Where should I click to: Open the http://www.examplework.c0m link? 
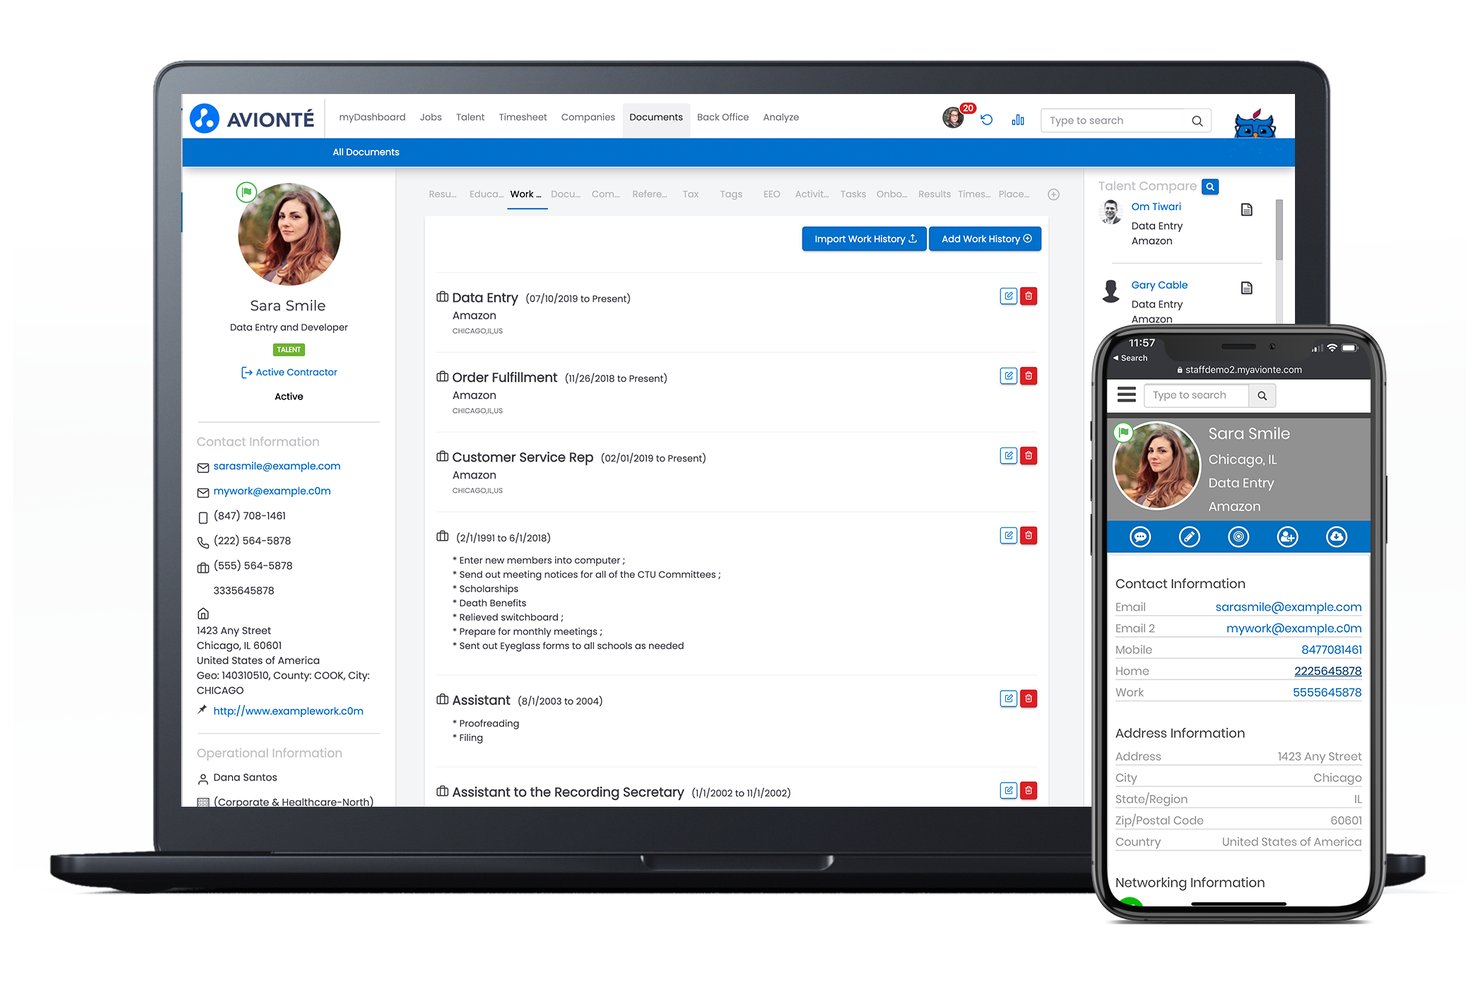pyautogui.click(x=288, y=712)
